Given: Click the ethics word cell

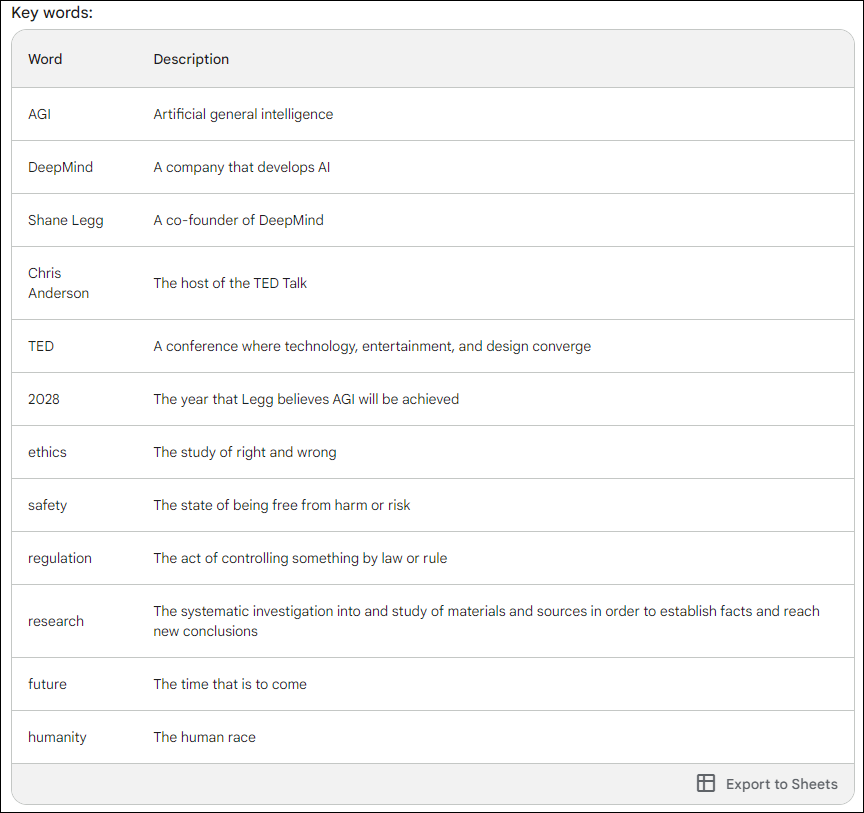Looking at the screenshot, I should pyautogui.click(x=47, y=452).
